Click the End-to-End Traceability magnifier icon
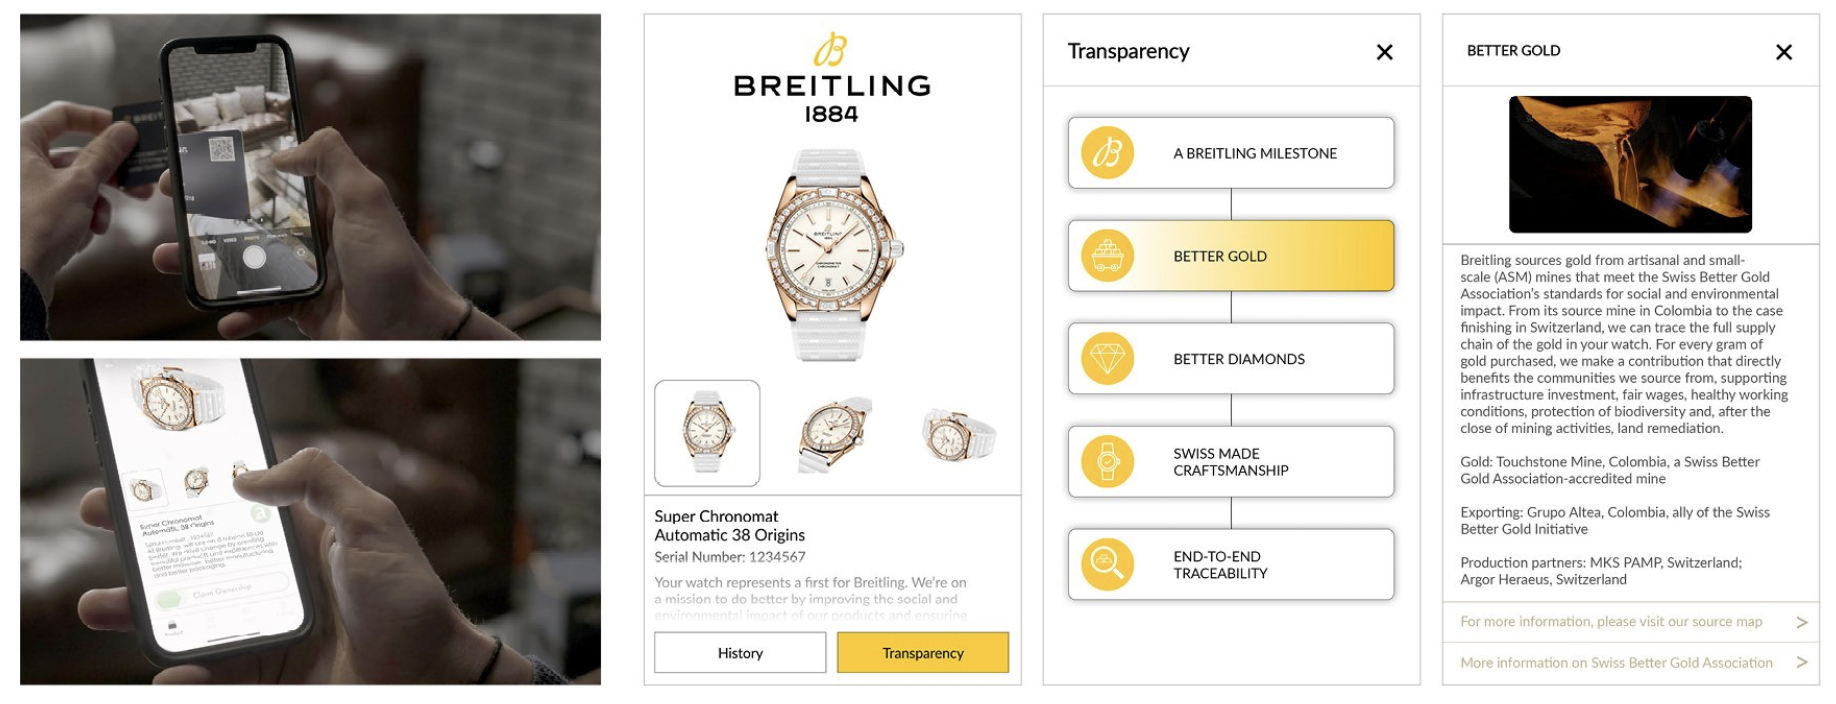Viewport: 1836px width, 704px height. point(1107,564)
